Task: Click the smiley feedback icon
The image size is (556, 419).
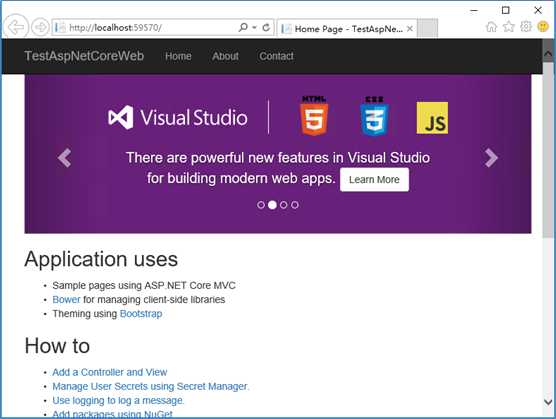Action: point(543,27)
